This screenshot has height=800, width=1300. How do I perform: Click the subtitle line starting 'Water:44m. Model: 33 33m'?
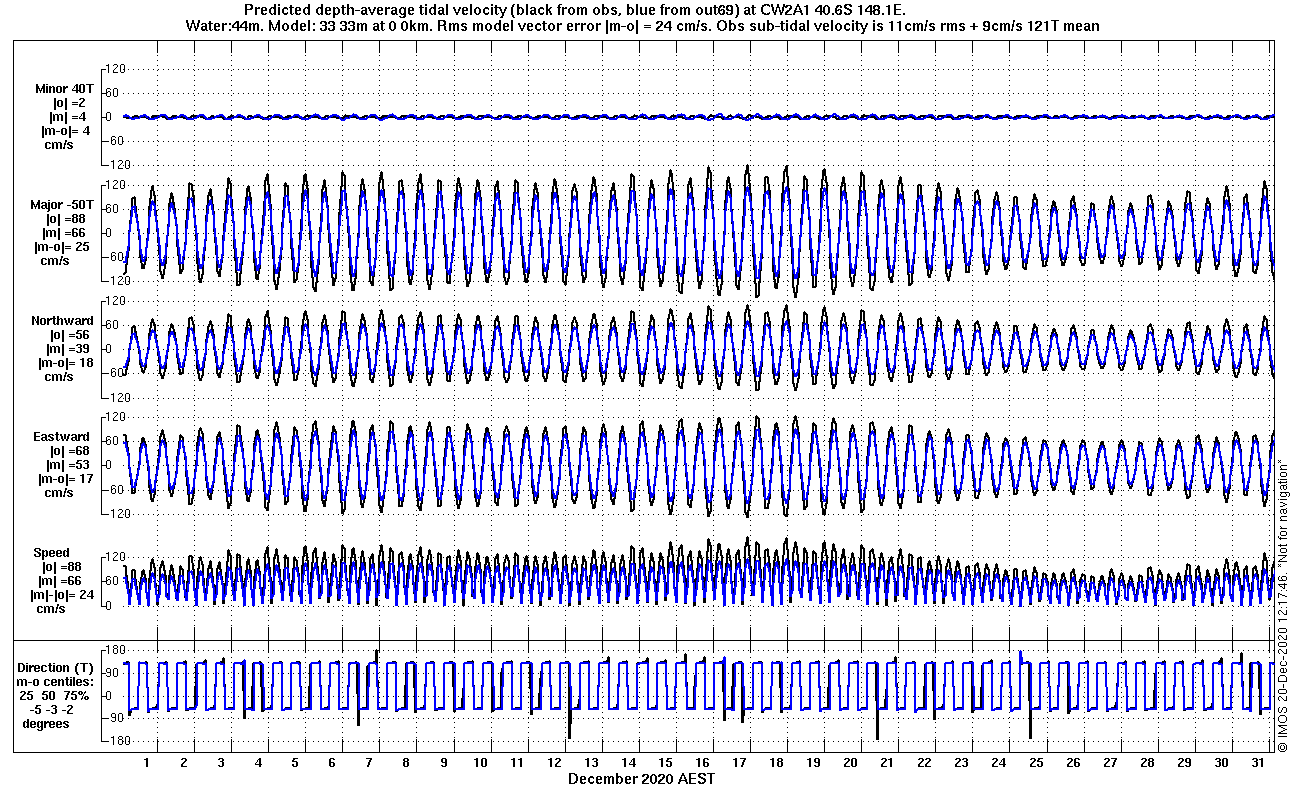642,26
